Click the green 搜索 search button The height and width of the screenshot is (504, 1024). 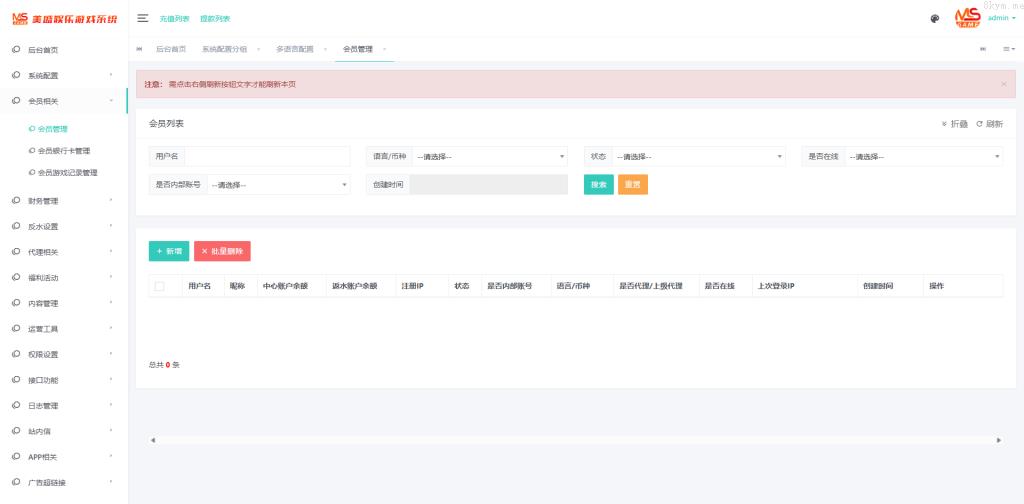pyautogui.click(x=598, y=184)
